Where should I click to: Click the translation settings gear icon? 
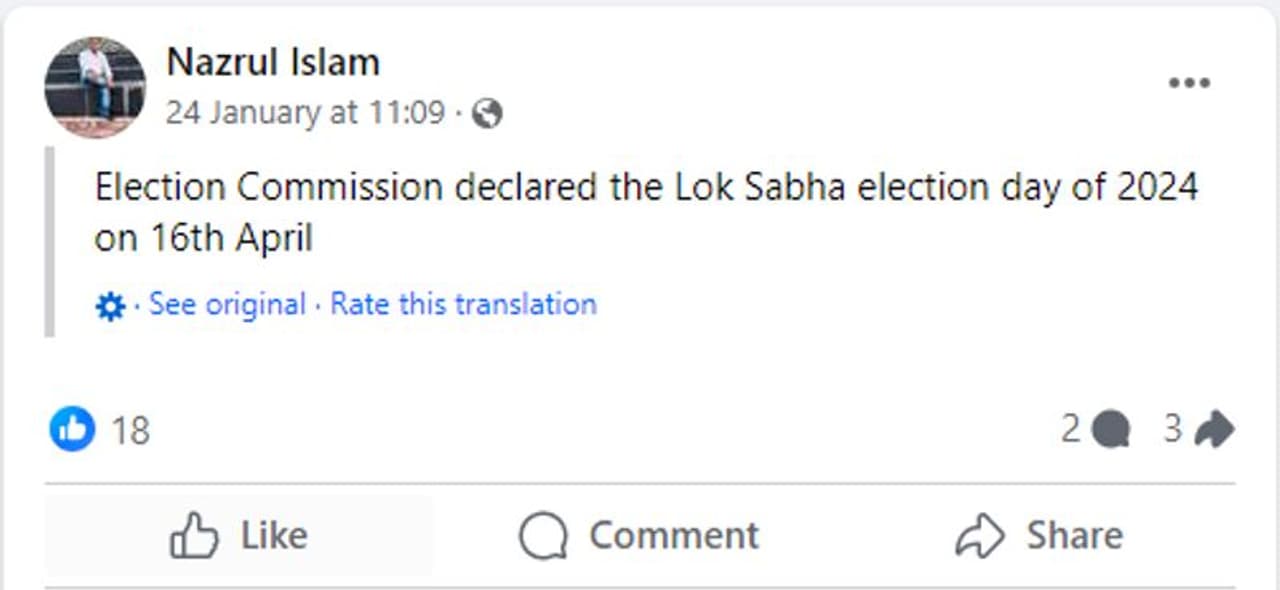pyautogui.click(x=109, y=306)
